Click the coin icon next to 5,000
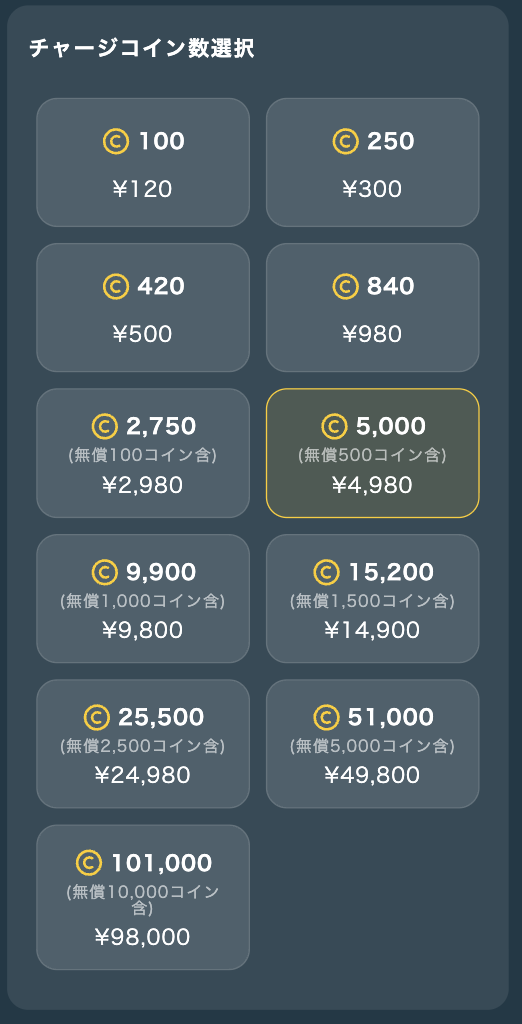The image size is (522, 1024). [334, 426]
